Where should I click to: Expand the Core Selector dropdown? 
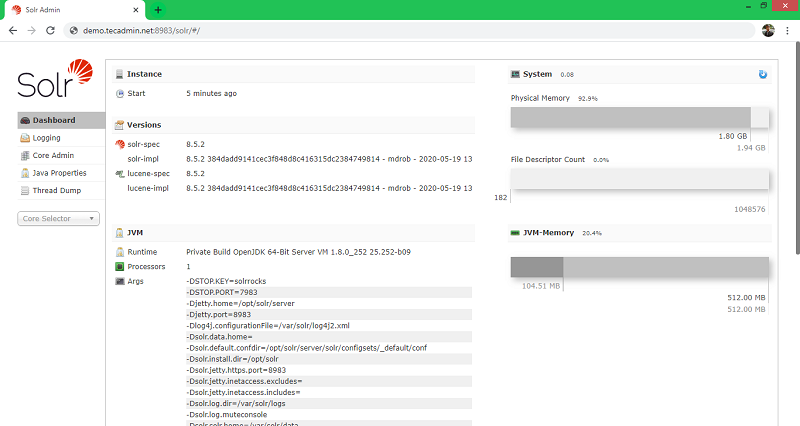(58, 218)
